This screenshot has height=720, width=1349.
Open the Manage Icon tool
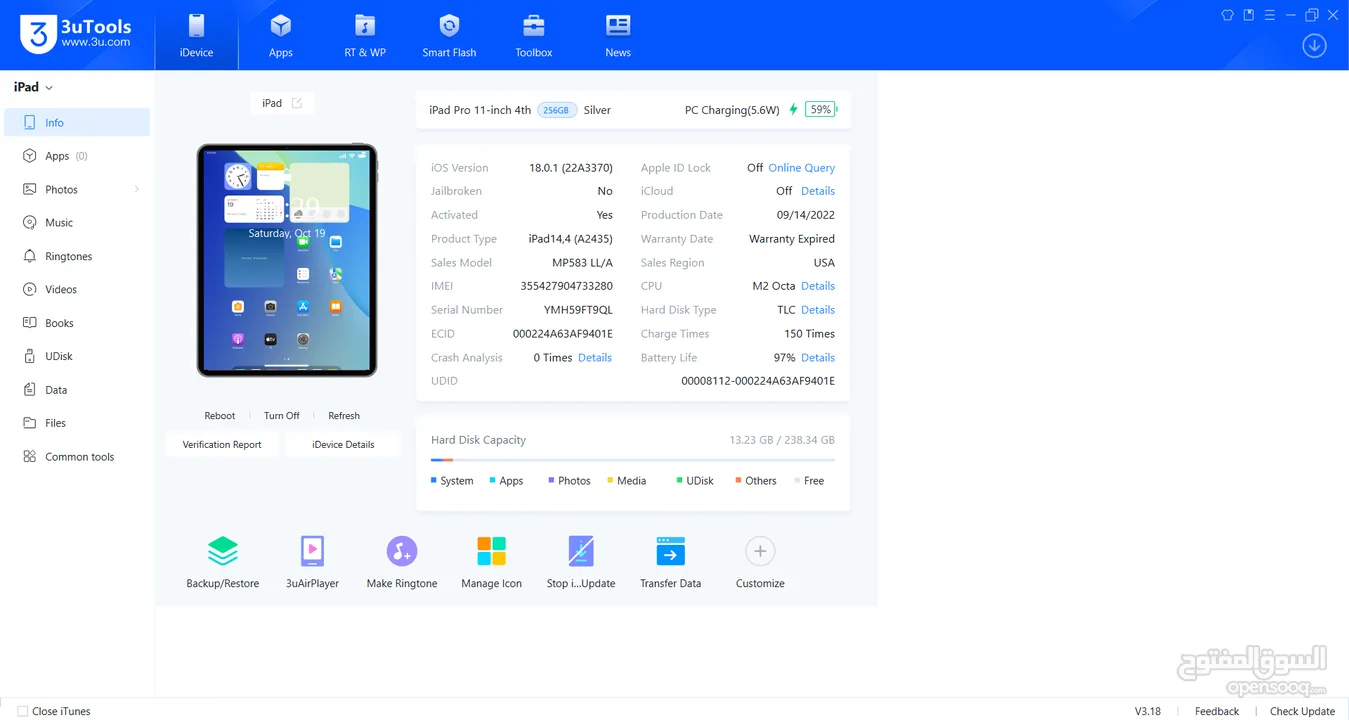(x=491, y=562)
